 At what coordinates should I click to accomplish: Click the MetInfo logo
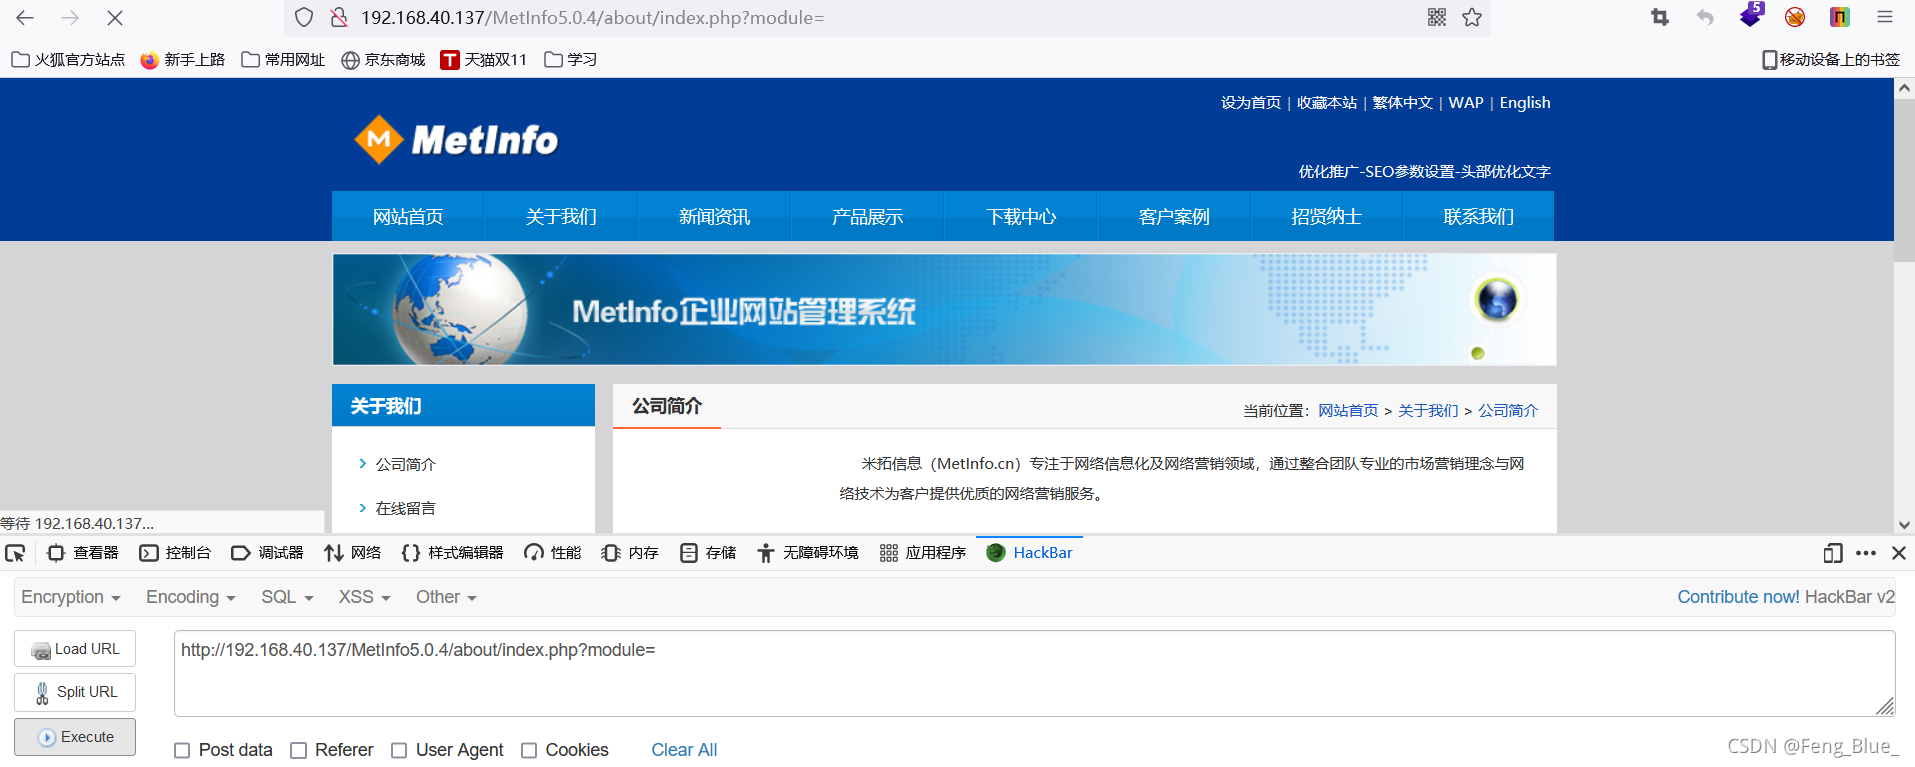click(x=456, y=140)
